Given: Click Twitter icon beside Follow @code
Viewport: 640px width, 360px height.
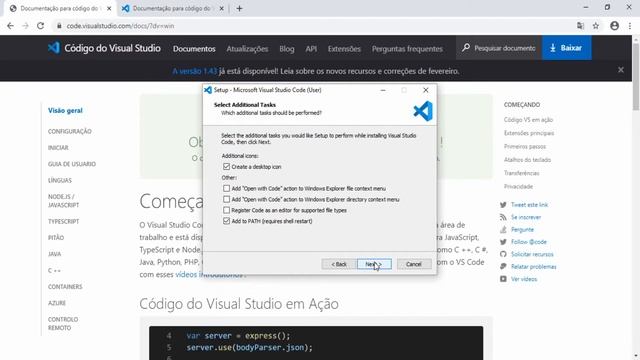Looking at the screenshot, I should click(x=503, y=242).
